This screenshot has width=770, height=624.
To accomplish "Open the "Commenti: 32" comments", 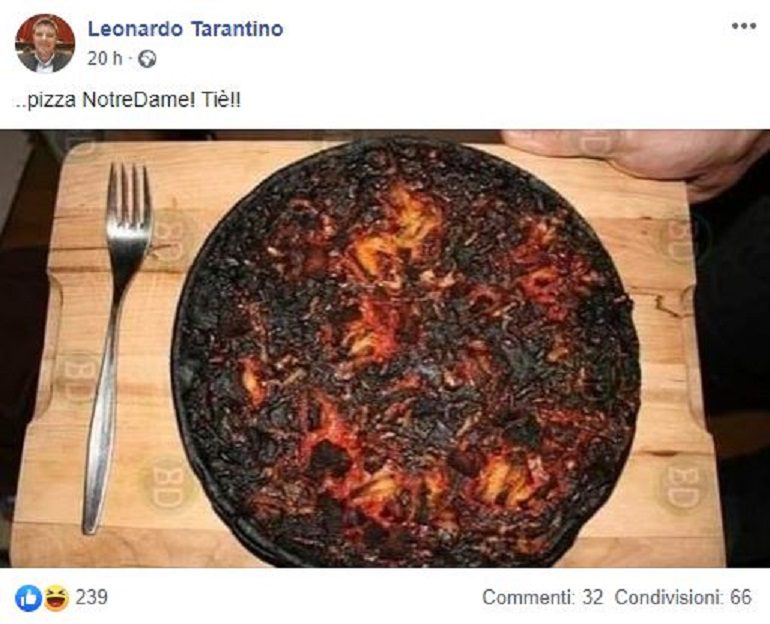I will 542,597.
